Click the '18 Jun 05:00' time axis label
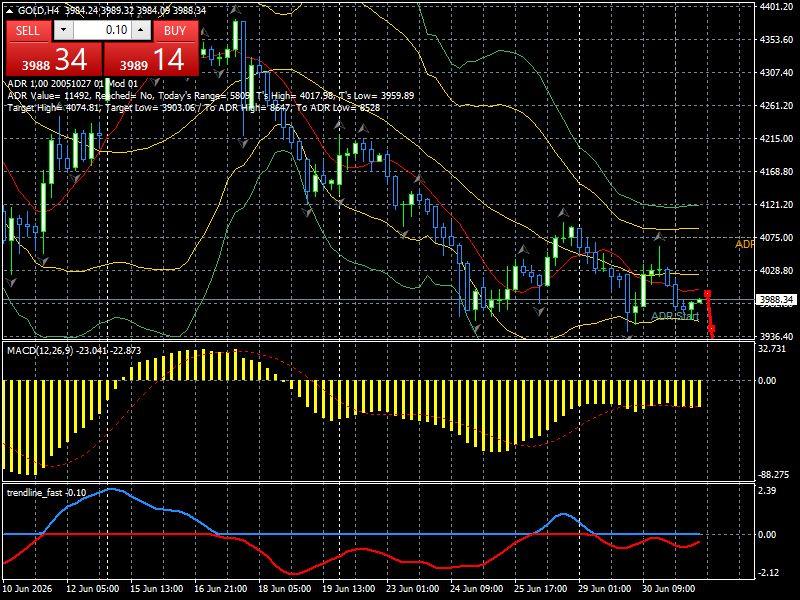 285,589
